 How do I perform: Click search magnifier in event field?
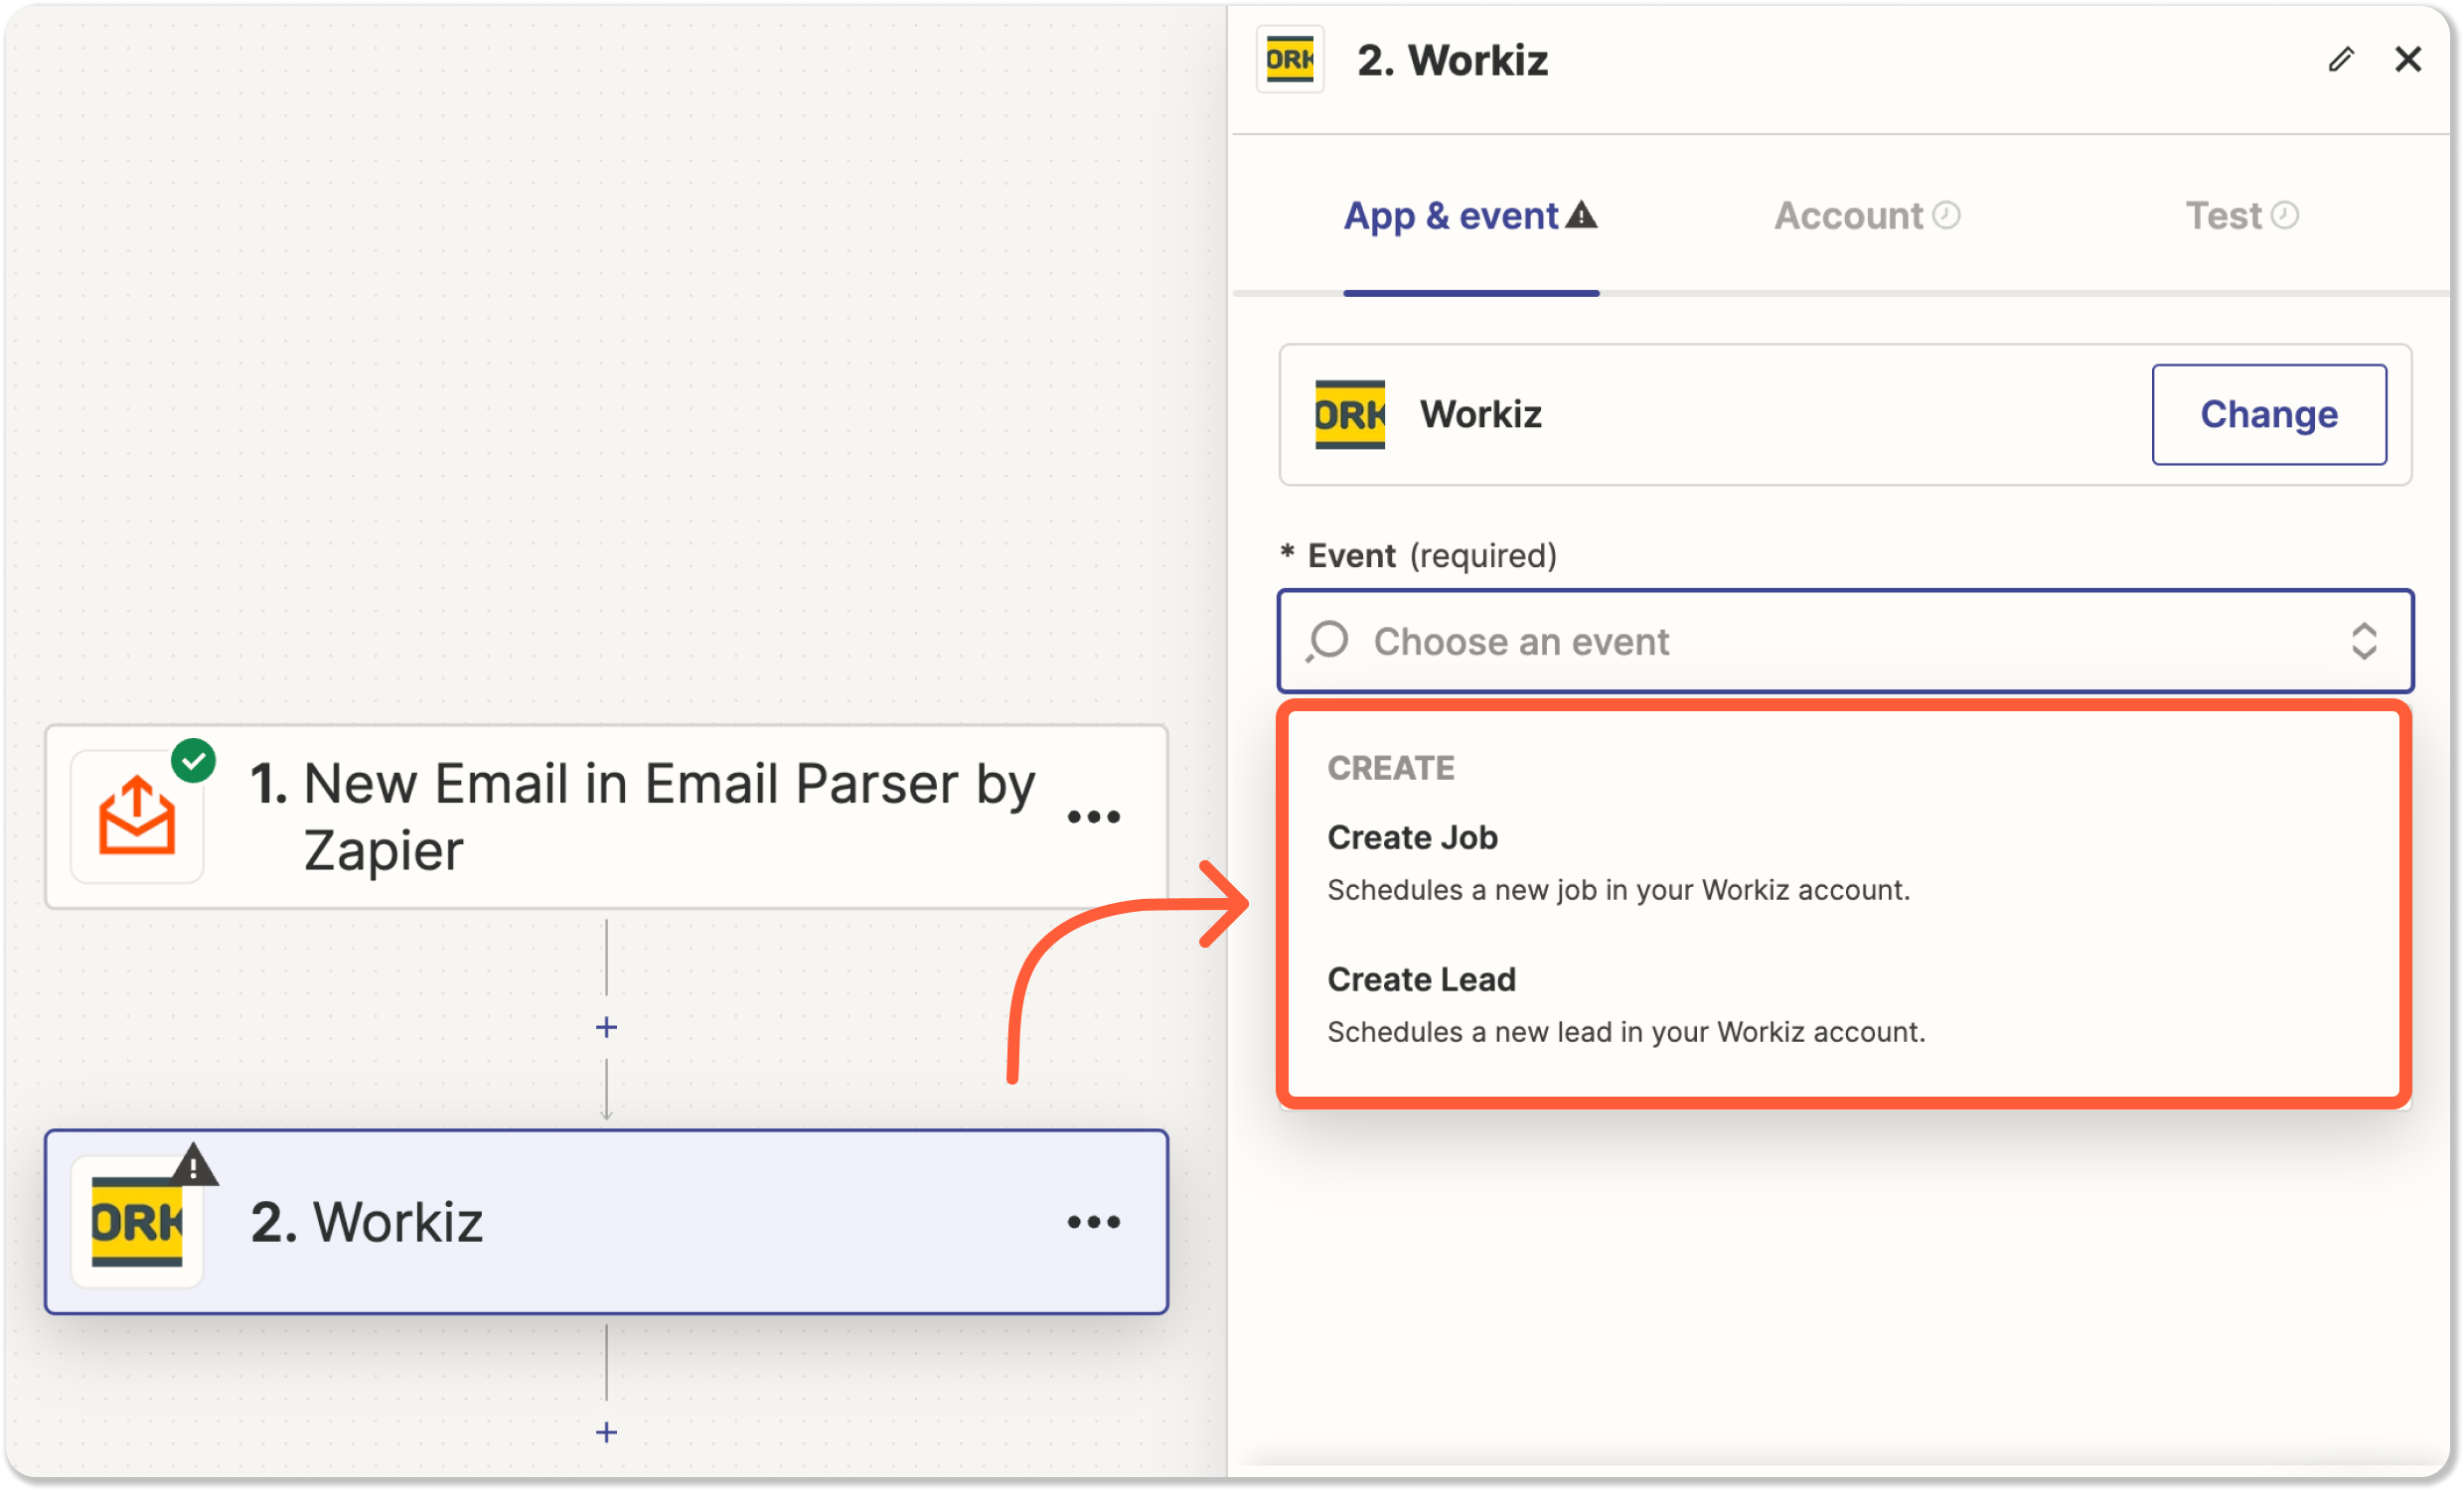coord(1328,641)
